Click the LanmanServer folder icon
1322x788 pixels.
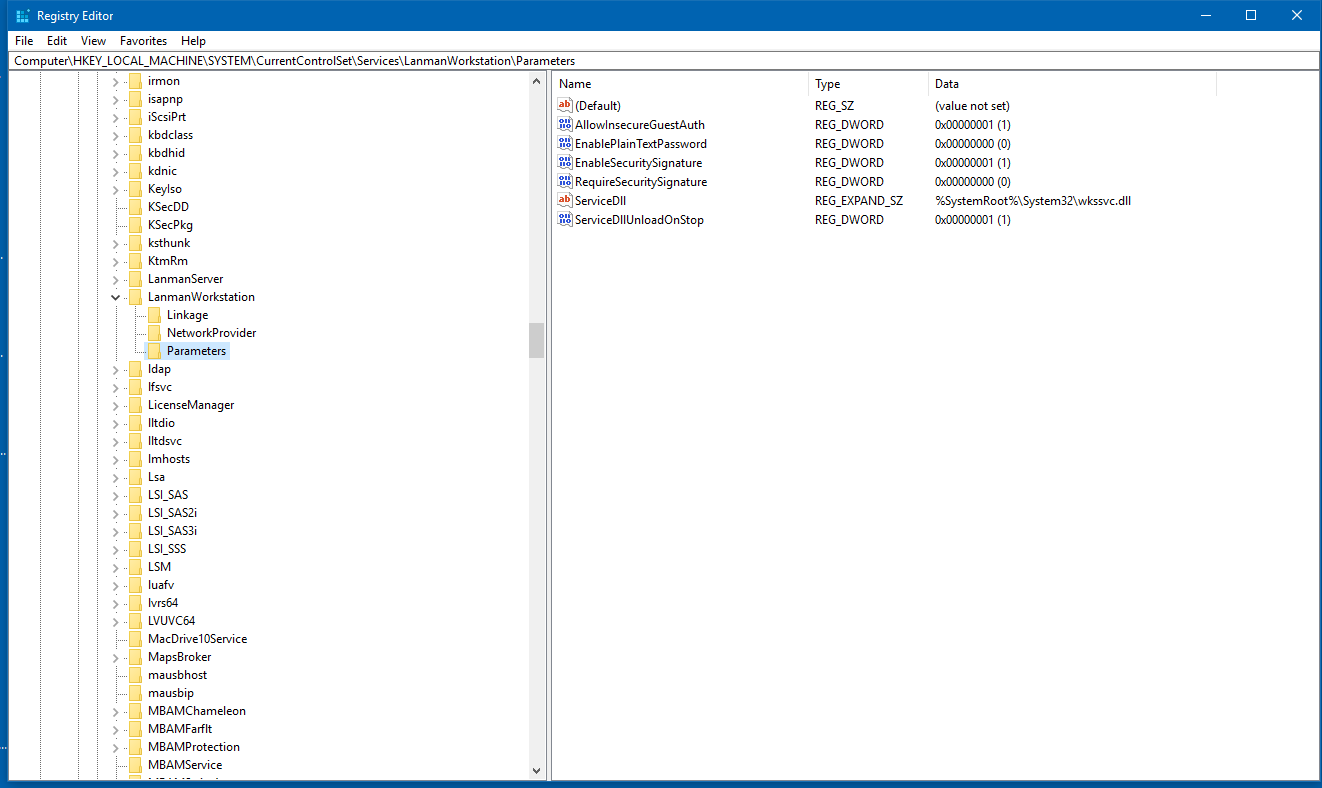(135, 279)
